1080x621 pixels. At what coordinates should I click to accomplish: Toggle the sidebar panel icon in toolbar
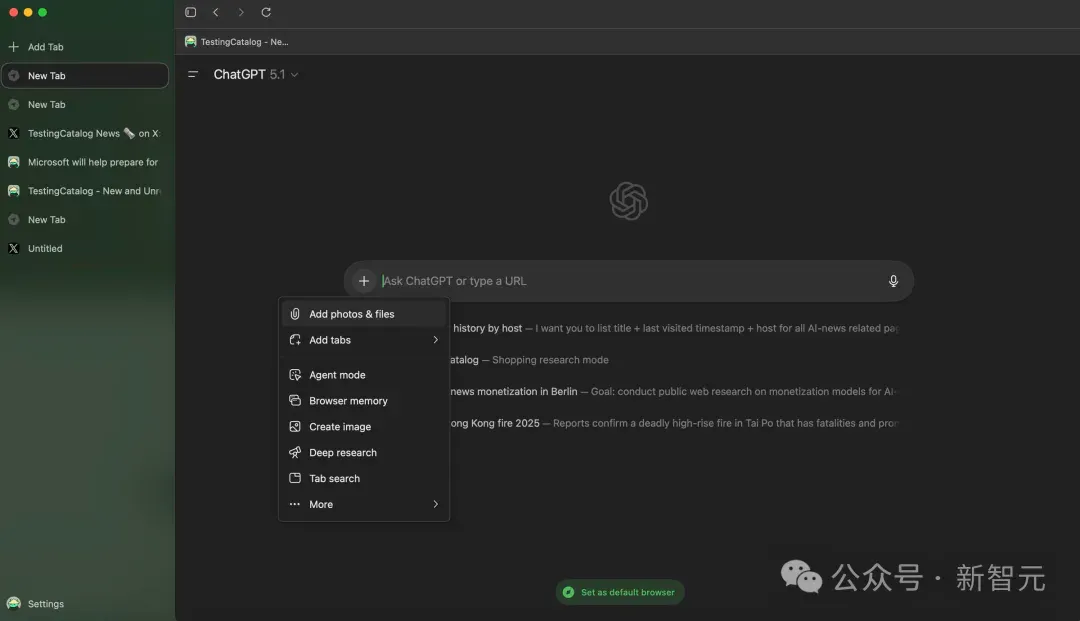pos(191,12)
